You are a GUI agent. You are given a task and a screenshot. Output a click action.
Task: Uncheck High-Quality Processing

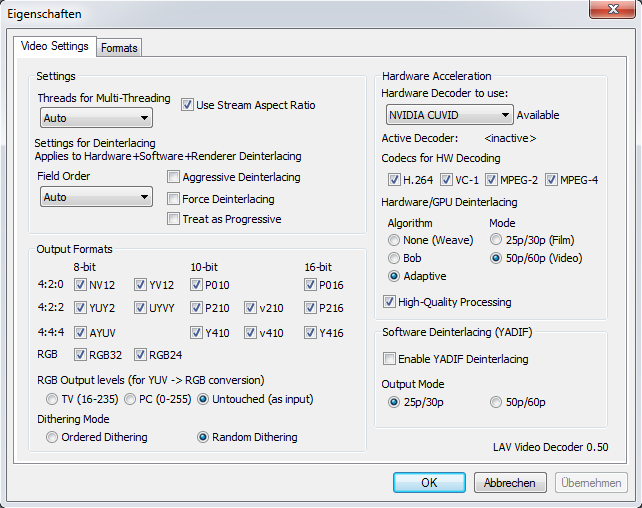[390, 302]
